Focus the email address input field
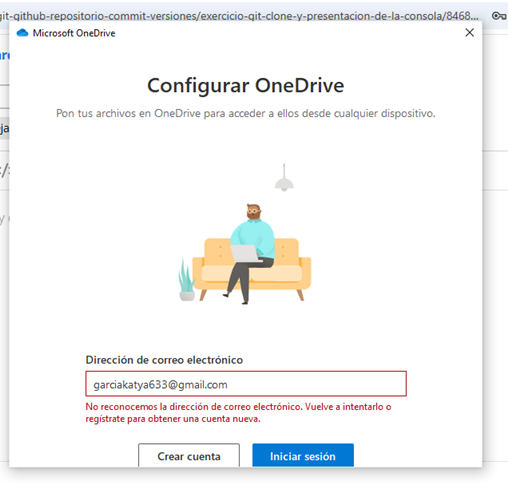508x500 pixels. [x=246, y=384]
